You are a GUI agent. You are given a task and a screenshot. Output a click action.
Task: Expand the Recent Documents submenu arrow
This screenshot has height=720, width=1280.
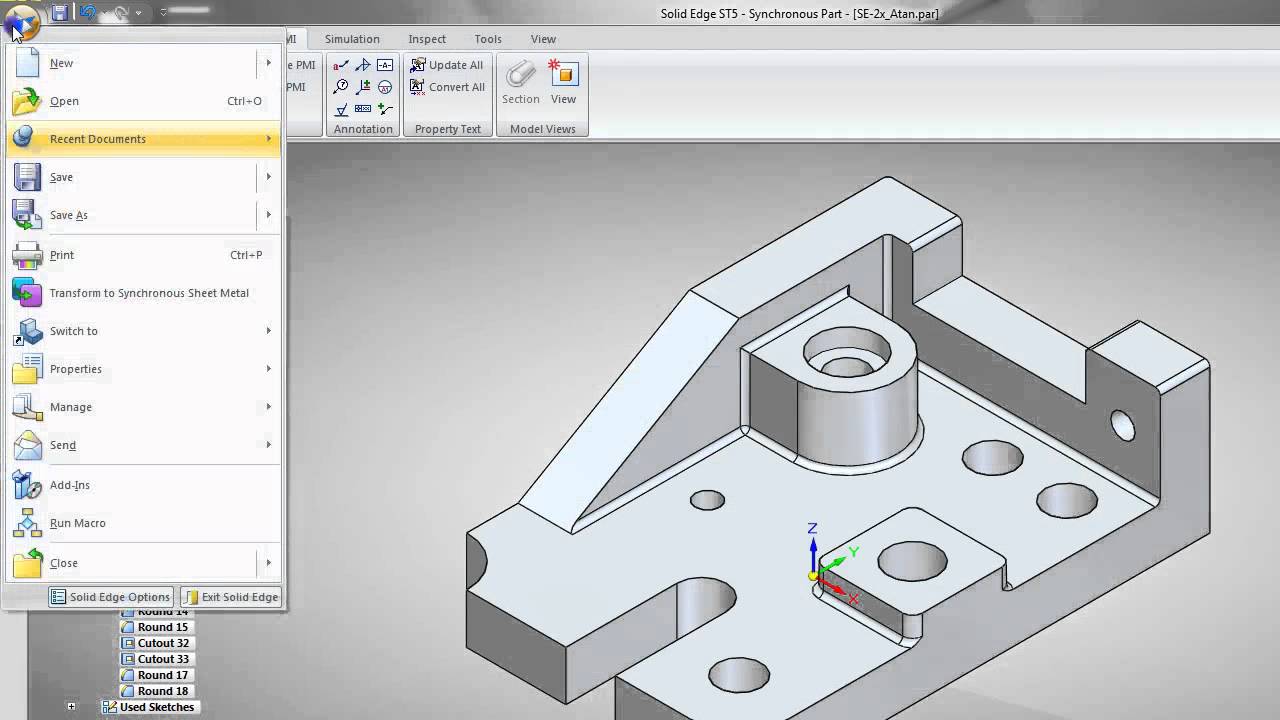(x=268, y=139)
